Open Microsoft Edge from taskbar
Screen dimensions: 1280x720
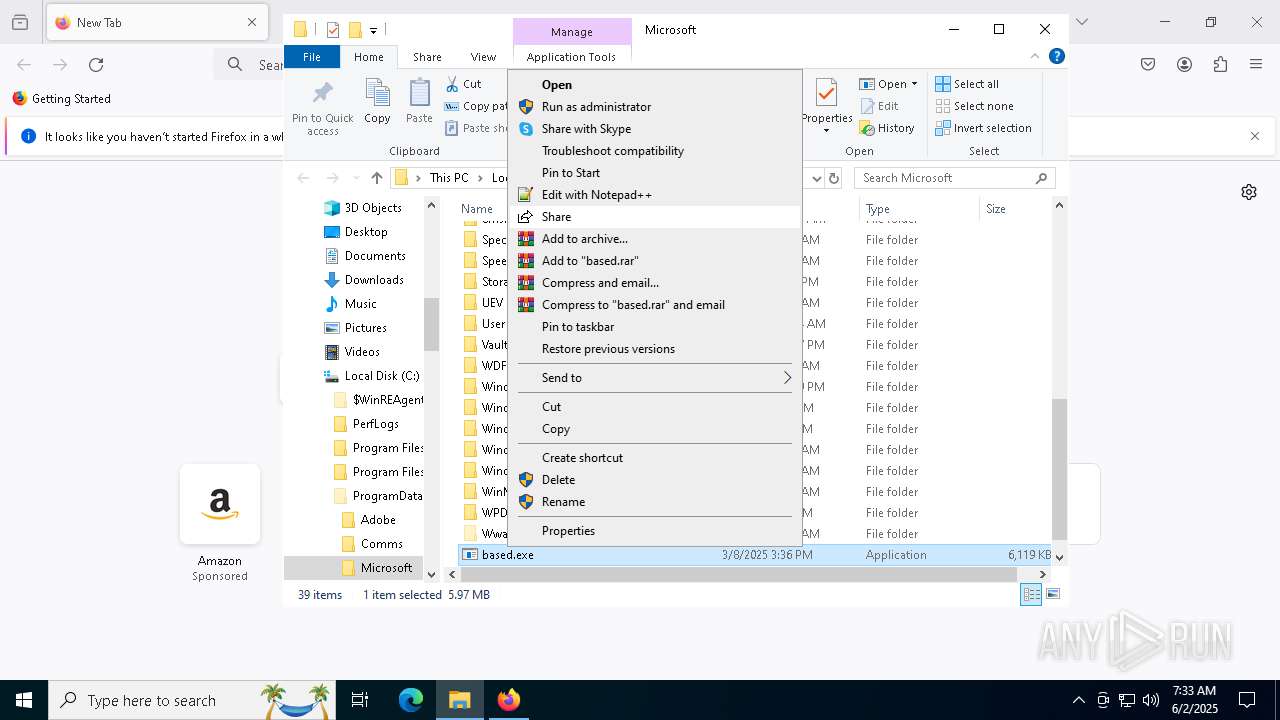(x=411, y=700)
